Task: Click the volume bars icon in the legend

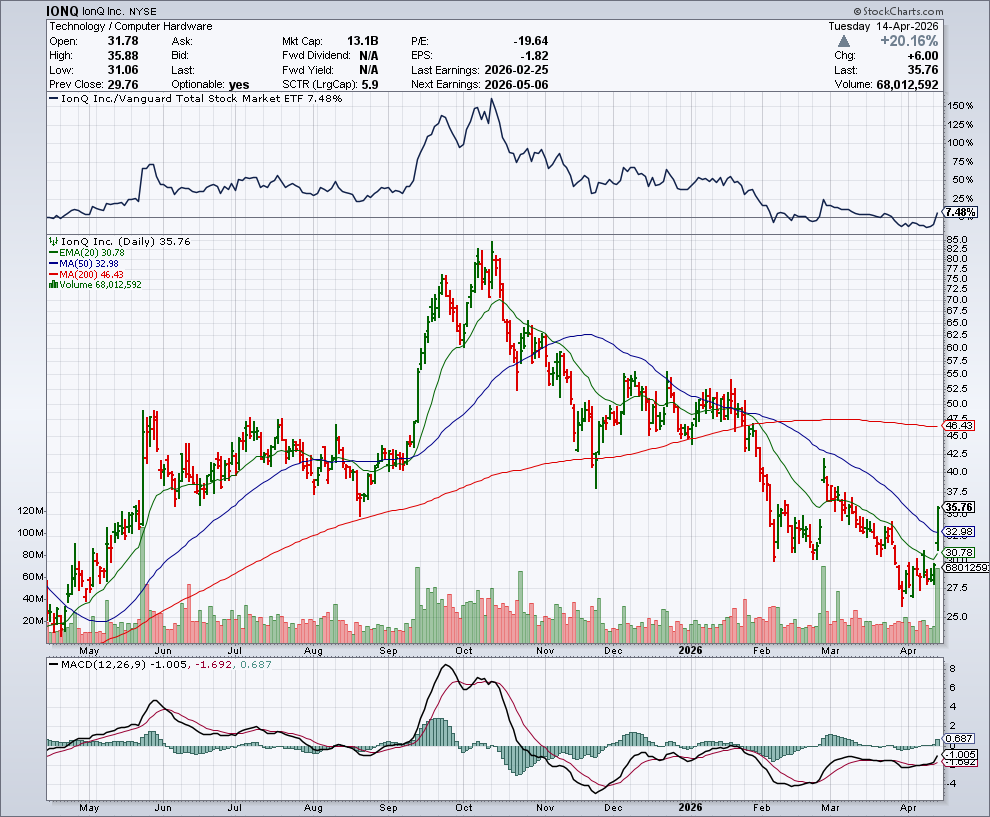Action: click(54, 285)
